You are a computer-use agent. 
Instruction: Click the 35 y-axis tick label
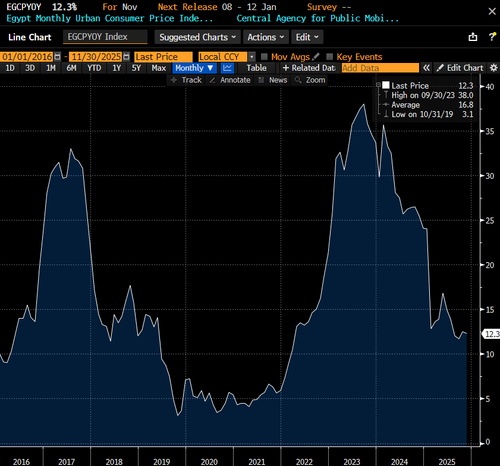click(x=490, y=131)
